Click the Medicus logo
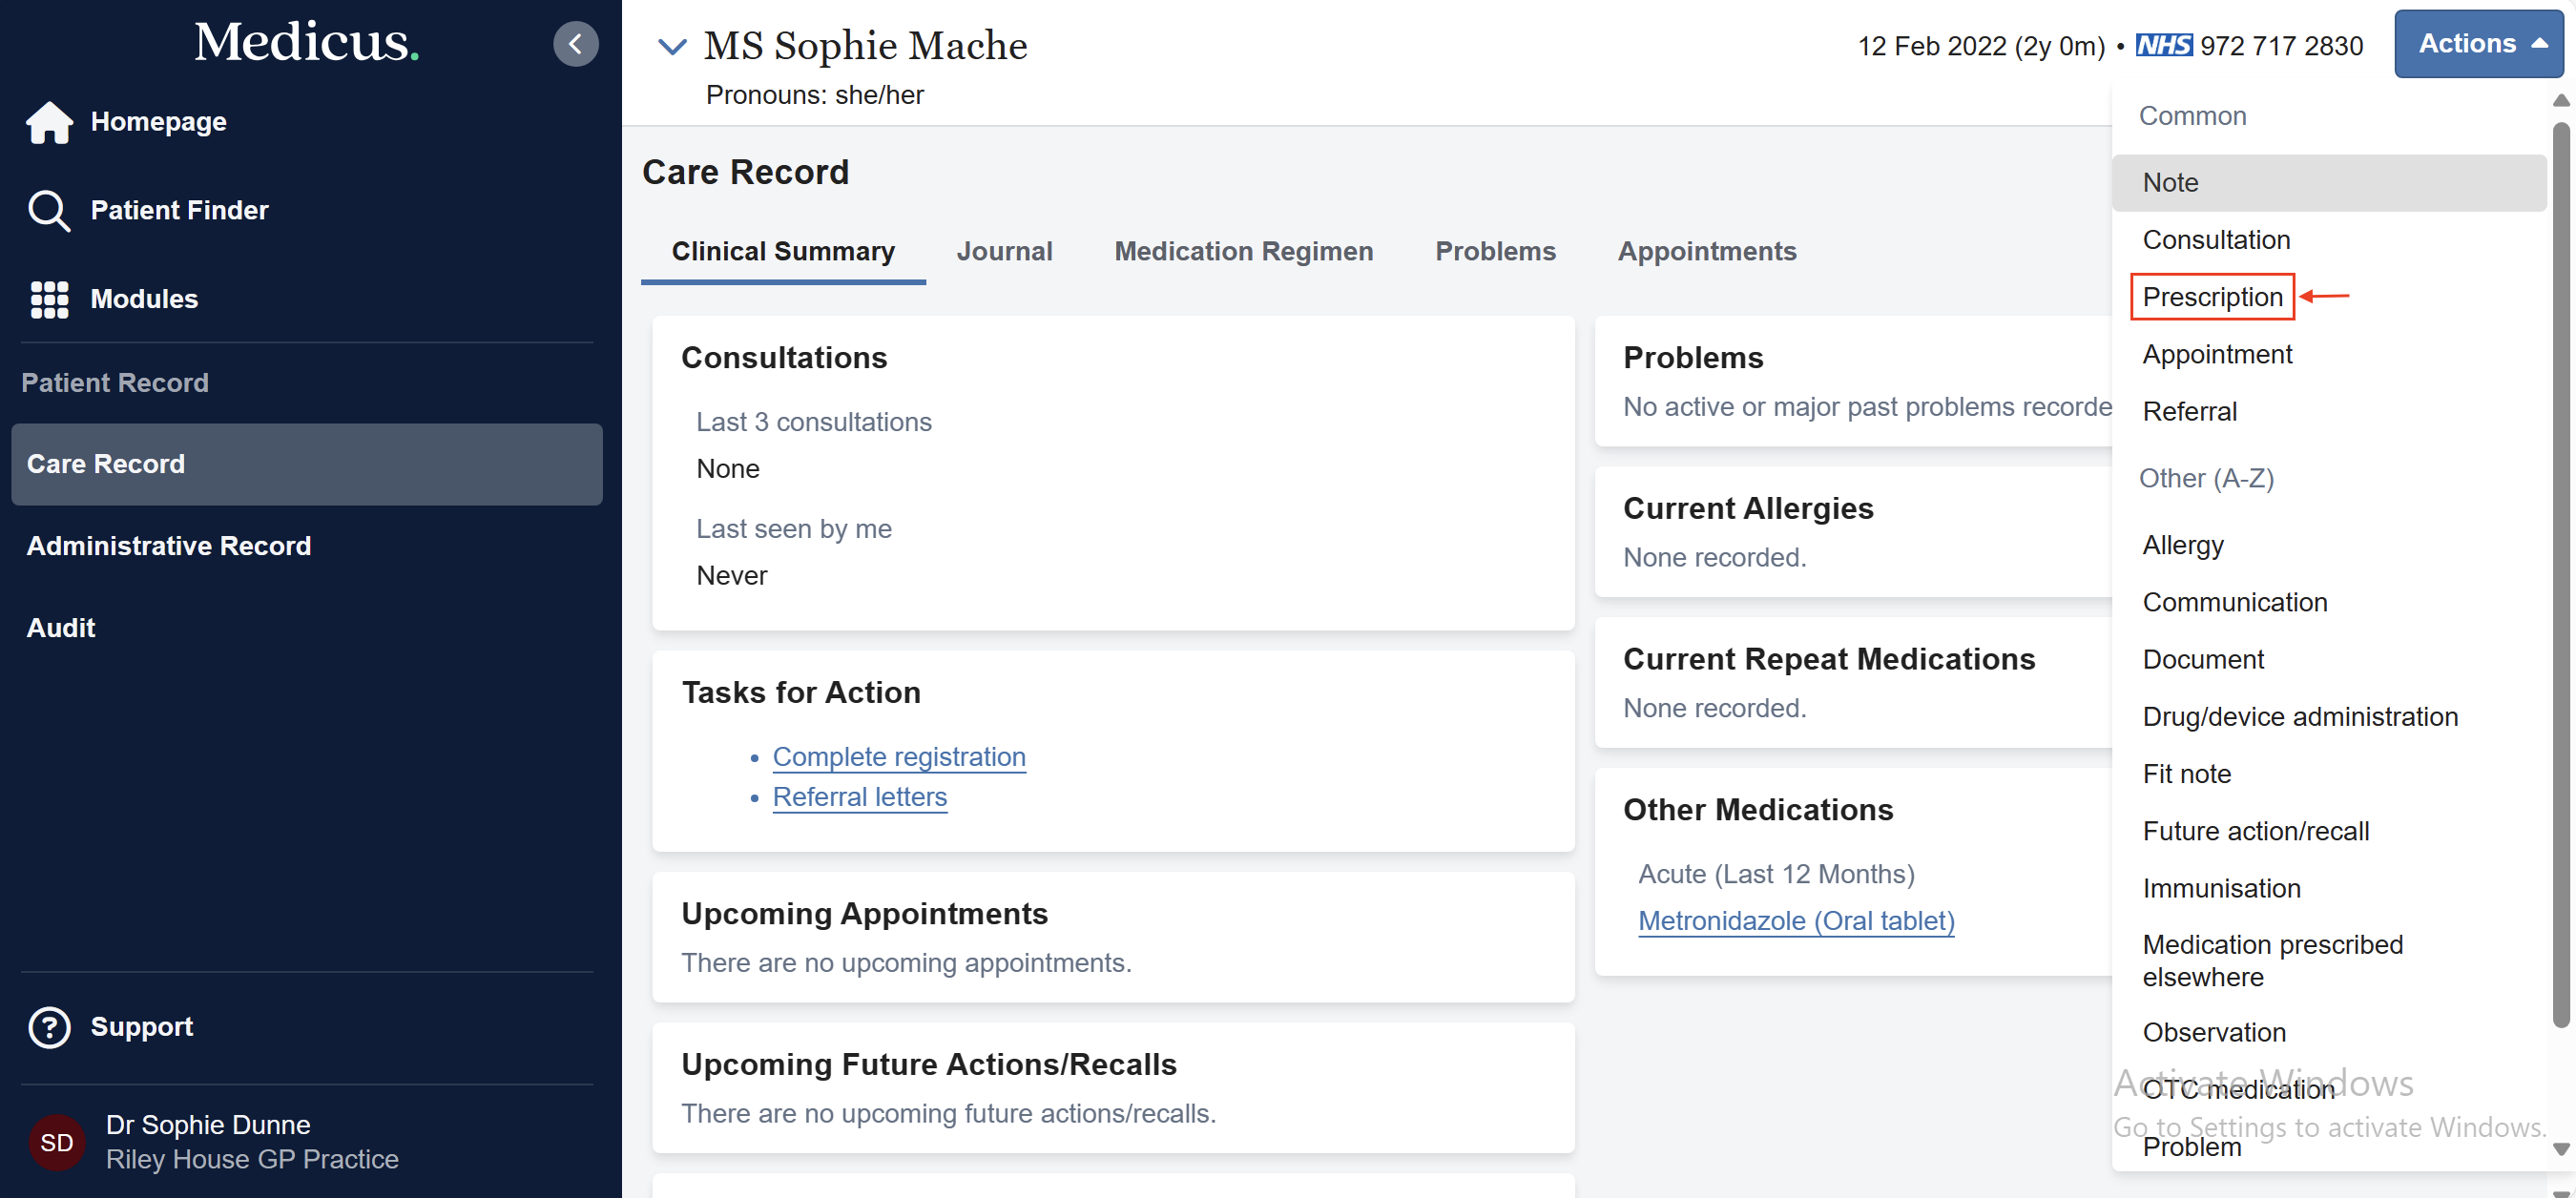 (306, 42)
